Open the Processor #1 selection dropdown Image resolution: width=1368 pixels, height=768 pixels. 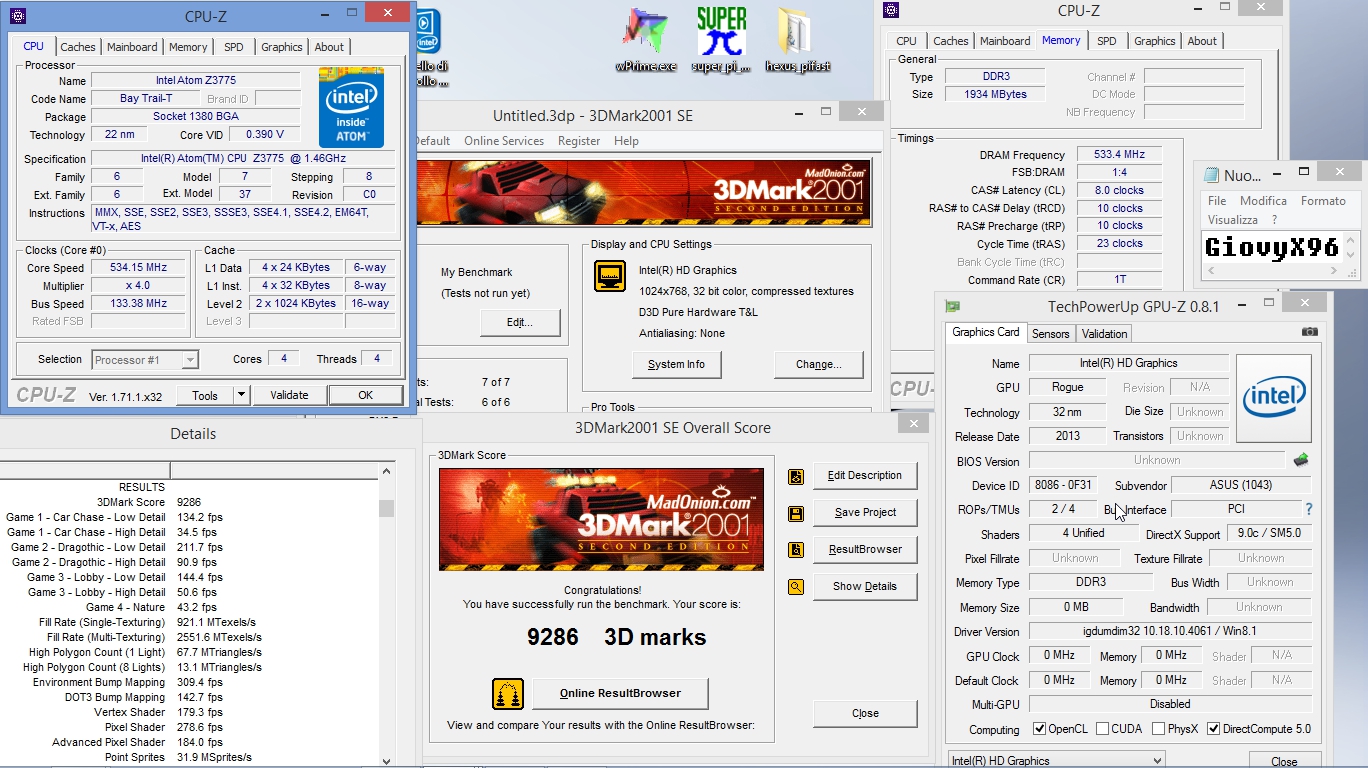(145, 360)
